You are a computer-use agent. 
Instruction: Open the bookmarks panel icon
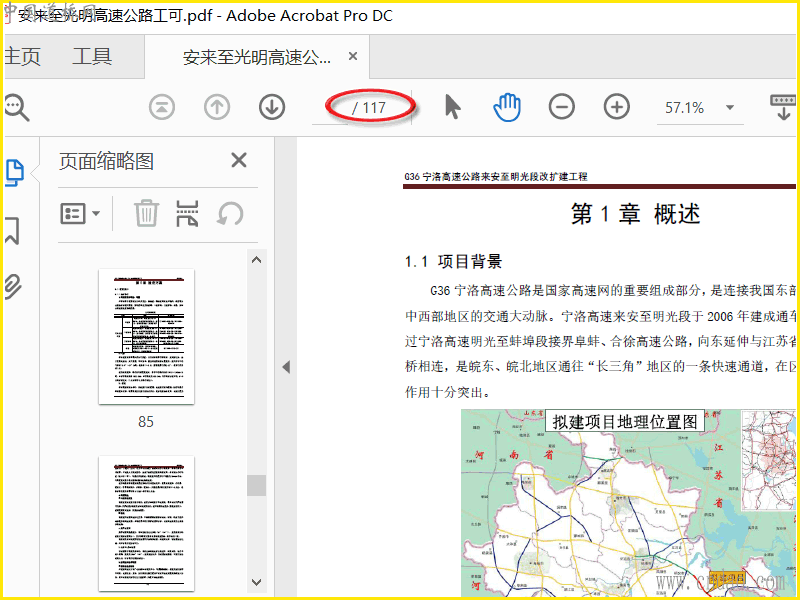click(12, 230)
